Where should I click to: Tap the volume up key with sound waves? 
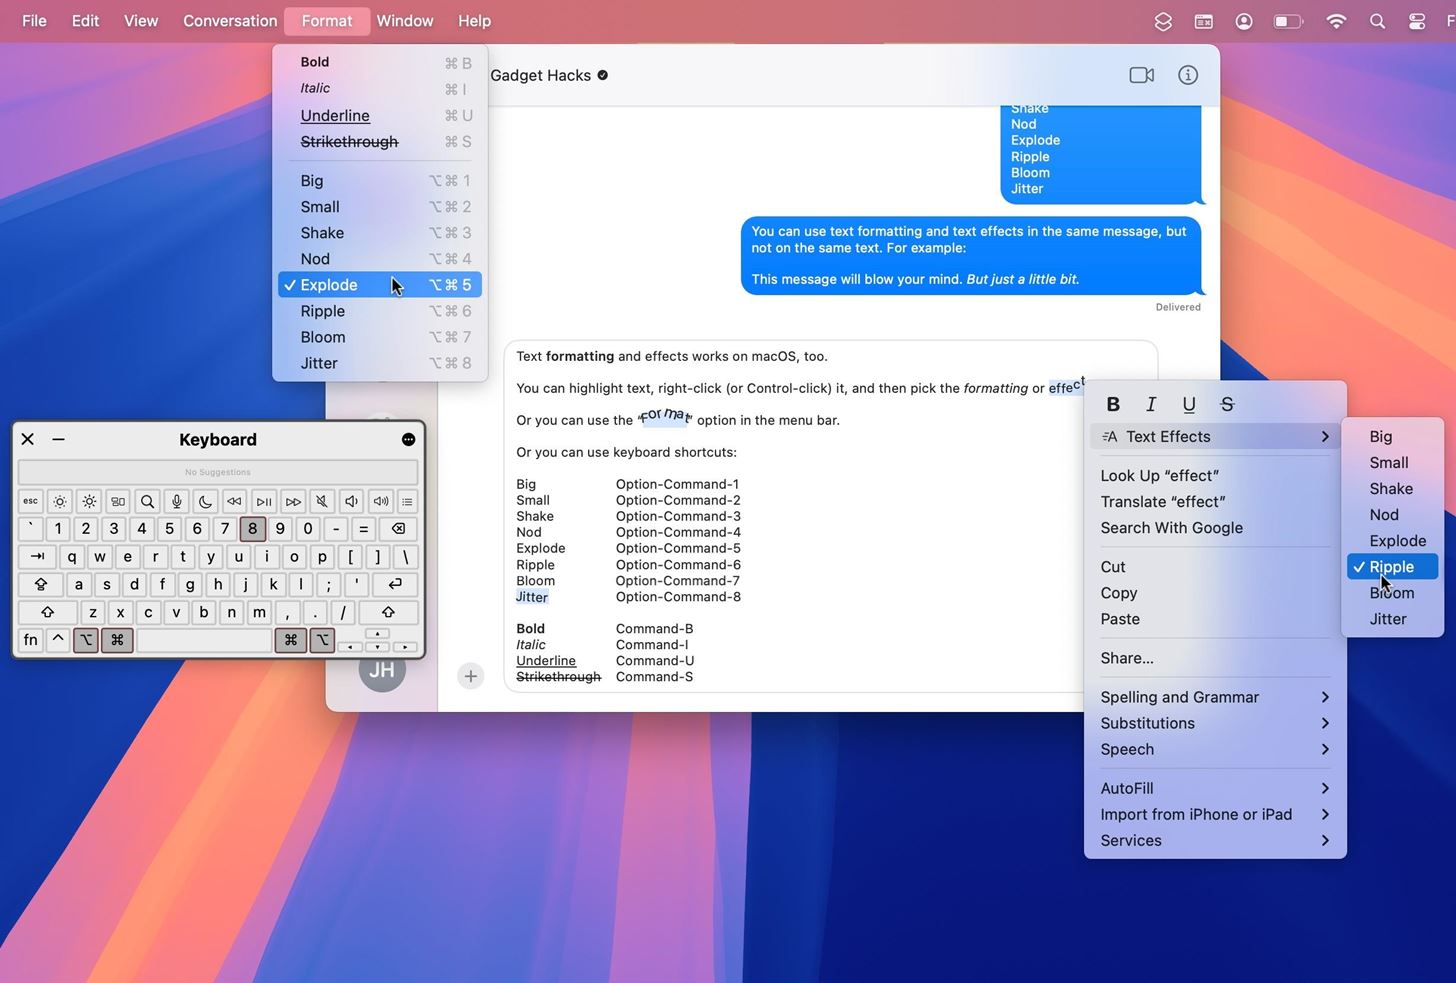tap(381, 501)
